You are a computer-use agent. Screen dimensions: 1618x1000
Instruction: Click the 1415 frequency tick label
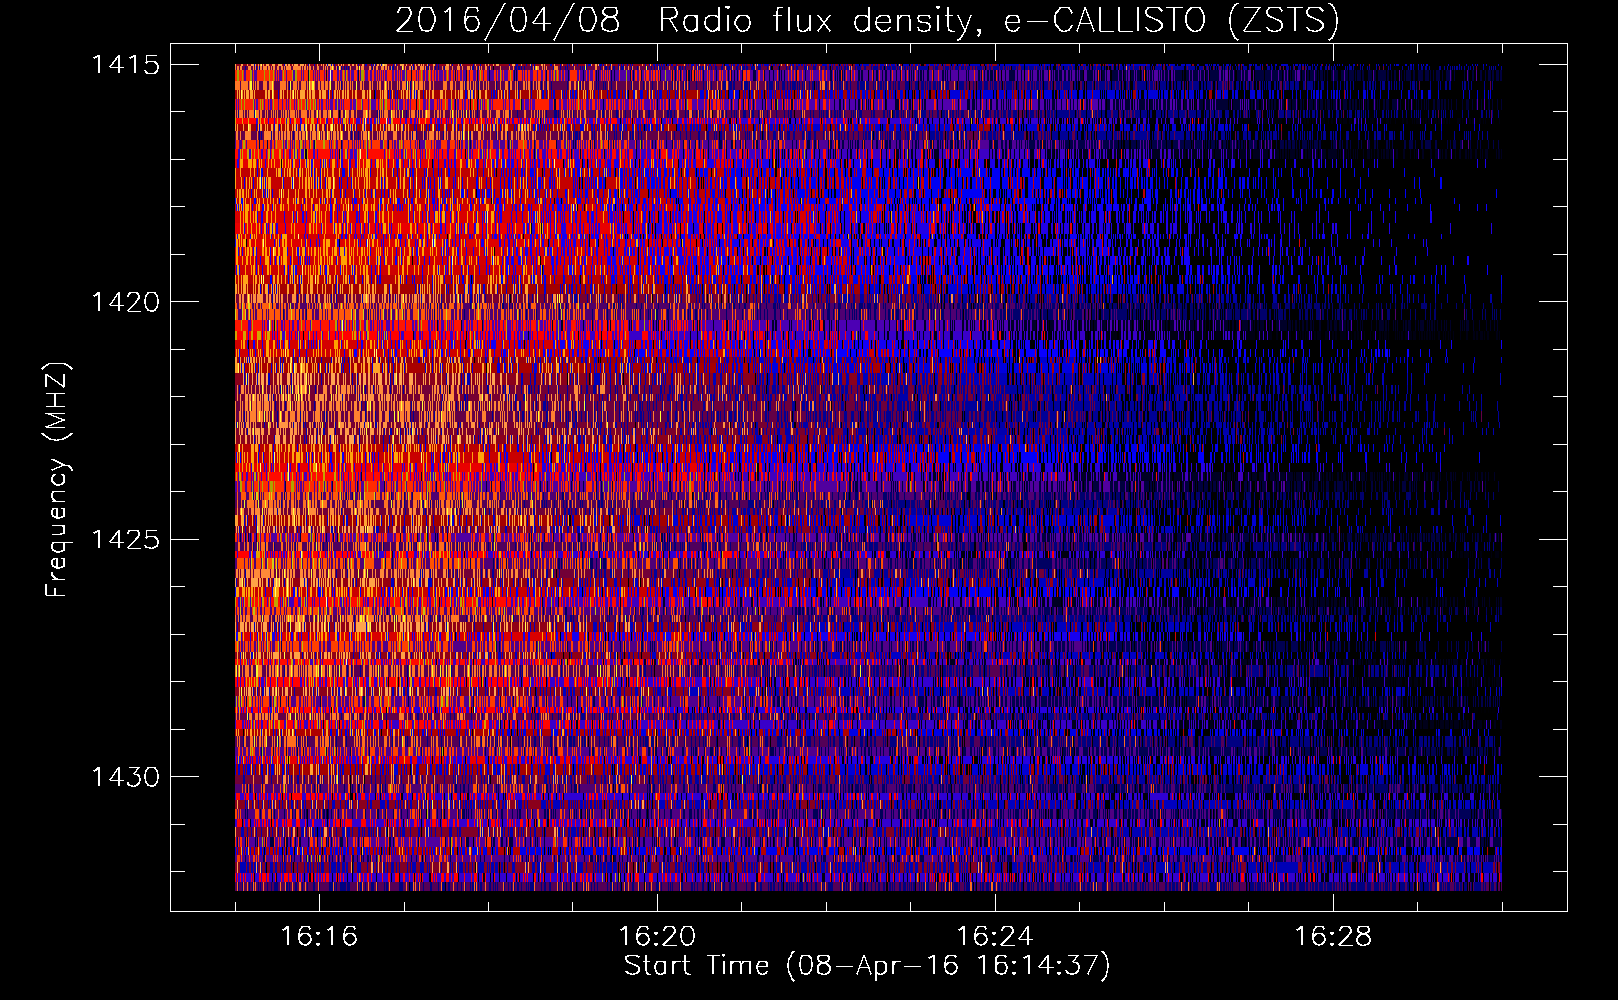click(x=125, y=65)
